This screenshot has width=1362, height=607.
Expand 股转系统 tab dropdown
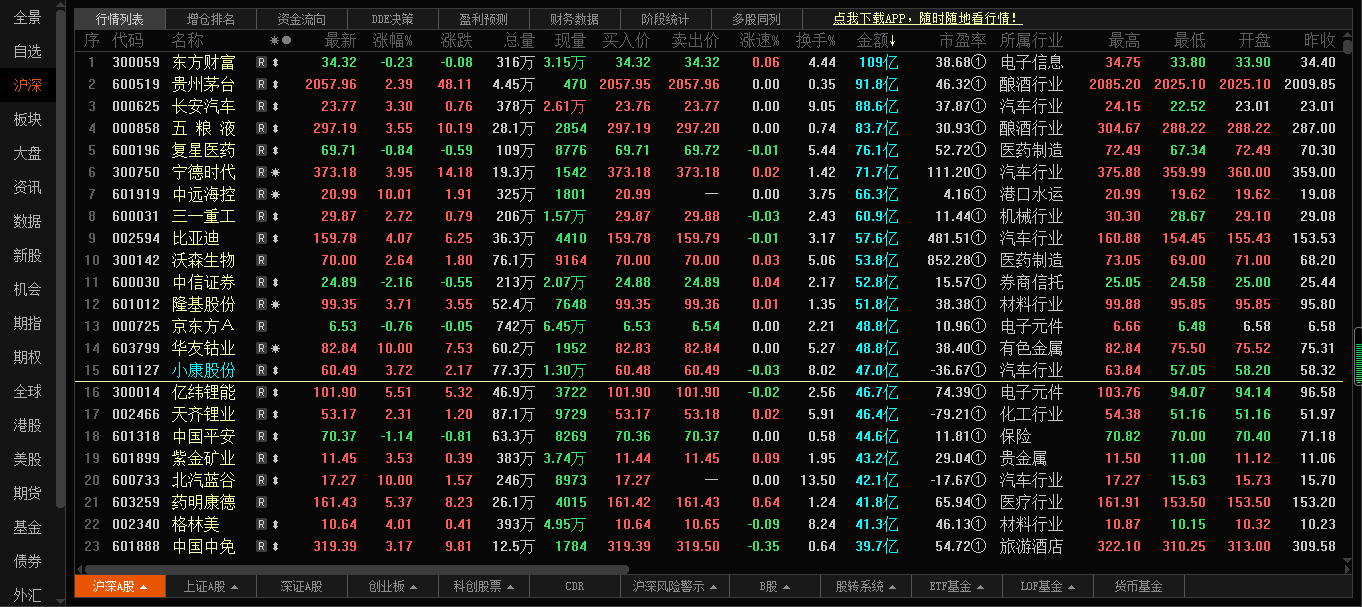click(894, 587)
